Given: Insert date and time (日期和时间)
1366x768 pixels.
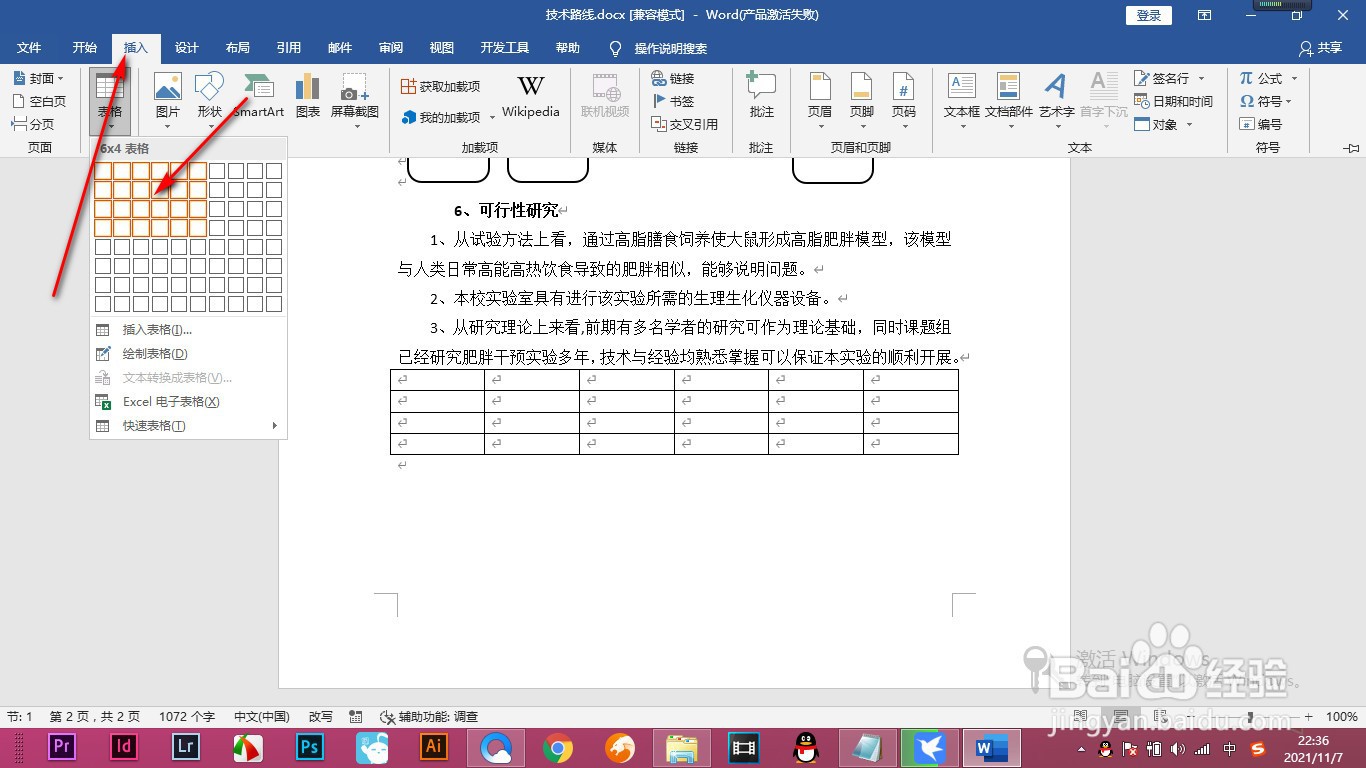Looking at the screenshot, I should coord(1173,101).
